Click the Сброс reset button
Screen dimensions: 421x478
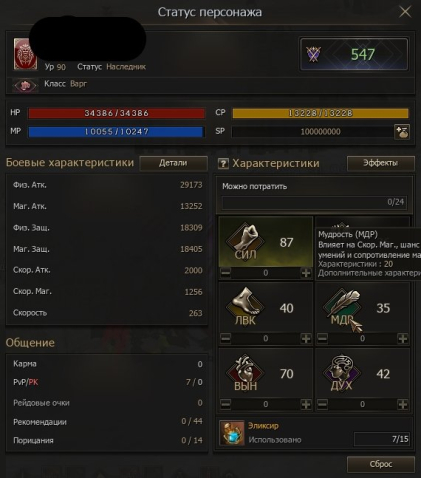pos(381,464)
